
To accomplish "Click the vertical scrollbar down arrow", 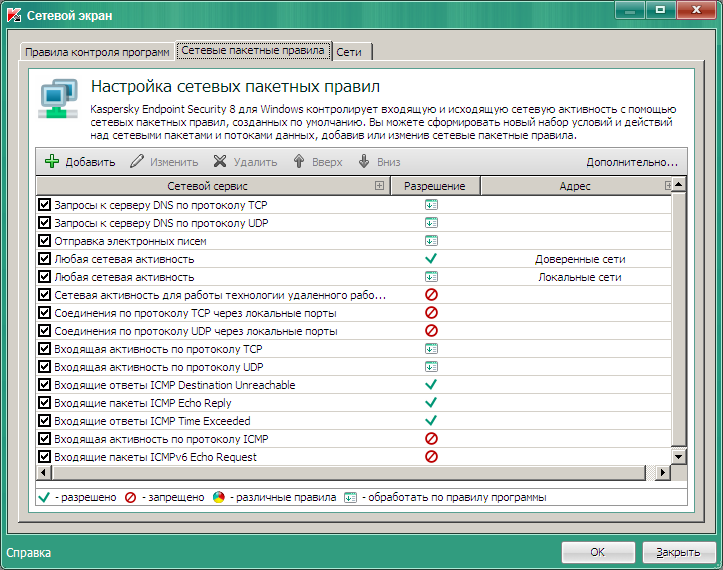I will click(679, 457).
